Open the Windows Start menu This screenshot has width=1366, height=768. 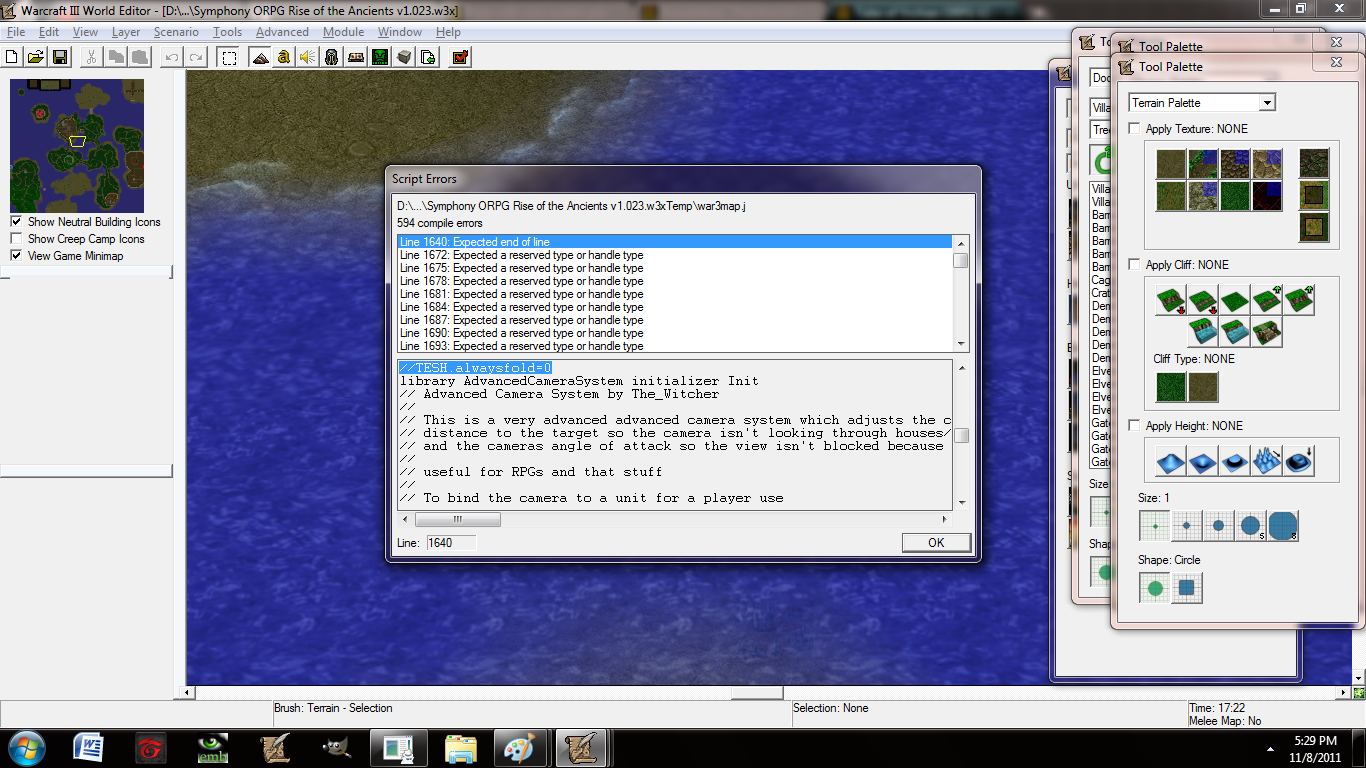coord(25,747)
